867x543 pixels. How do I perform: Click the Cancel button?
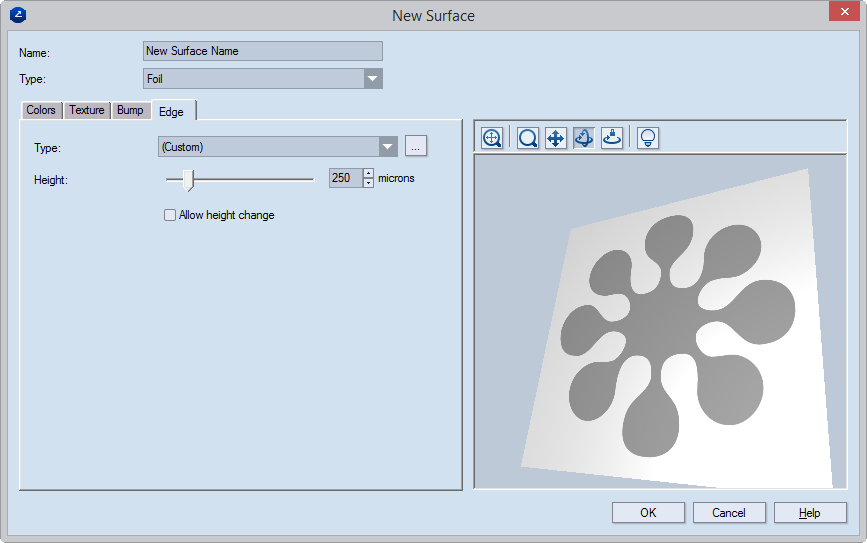pyautogui.click(x=729, y=513)
